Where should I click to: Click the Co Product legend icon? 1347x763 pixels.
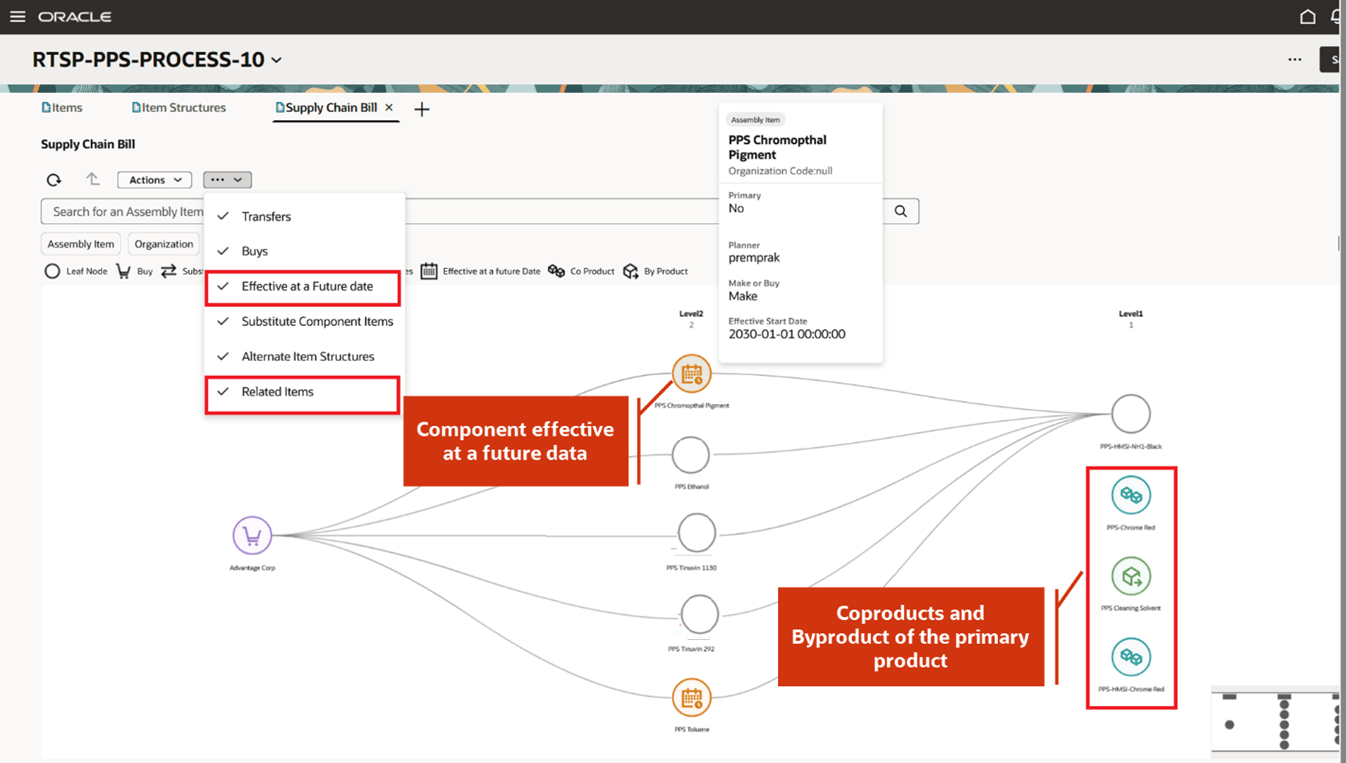coord(556,271)
